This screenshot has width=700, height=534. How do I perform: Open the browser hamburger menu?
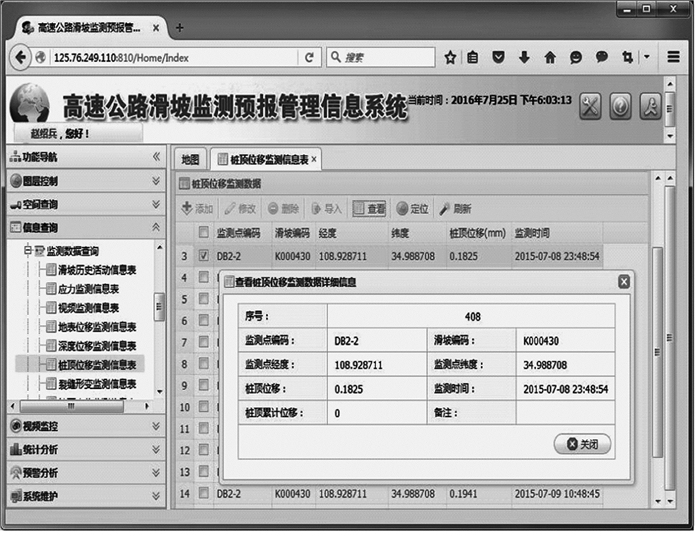tap(675, 57)
